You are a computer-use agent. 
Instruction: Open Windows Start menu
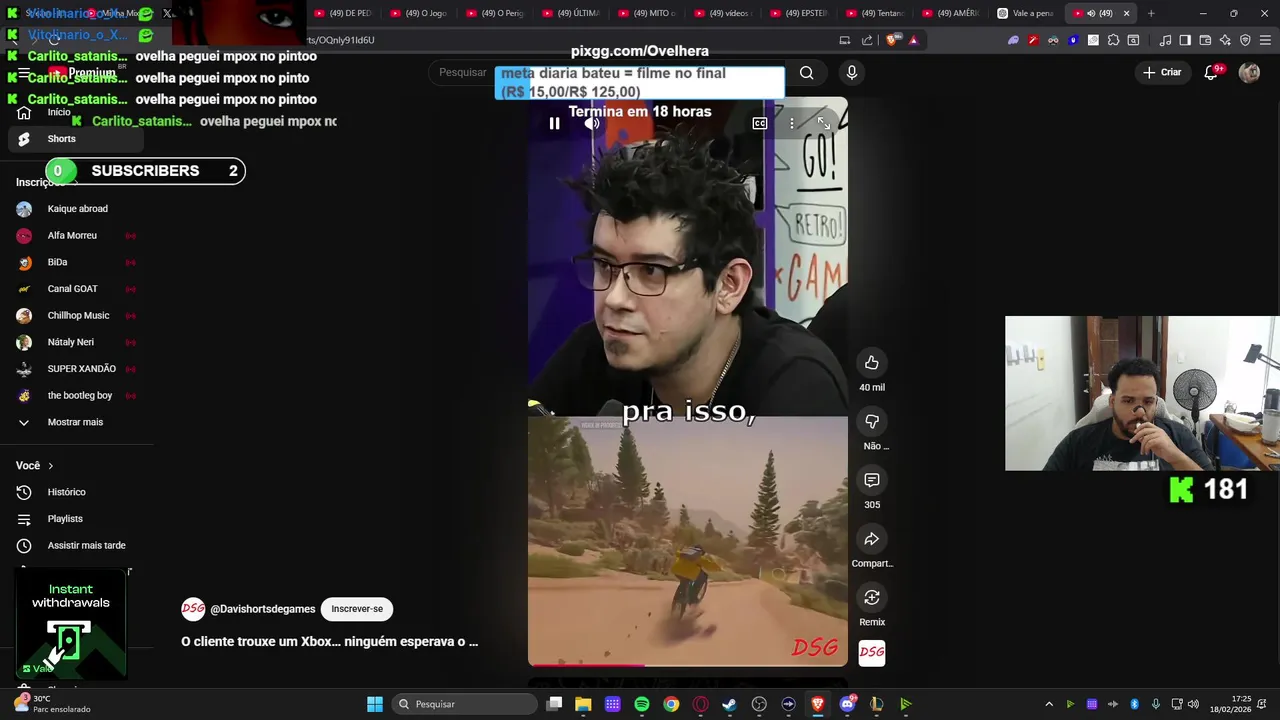(x=375, y=704)
